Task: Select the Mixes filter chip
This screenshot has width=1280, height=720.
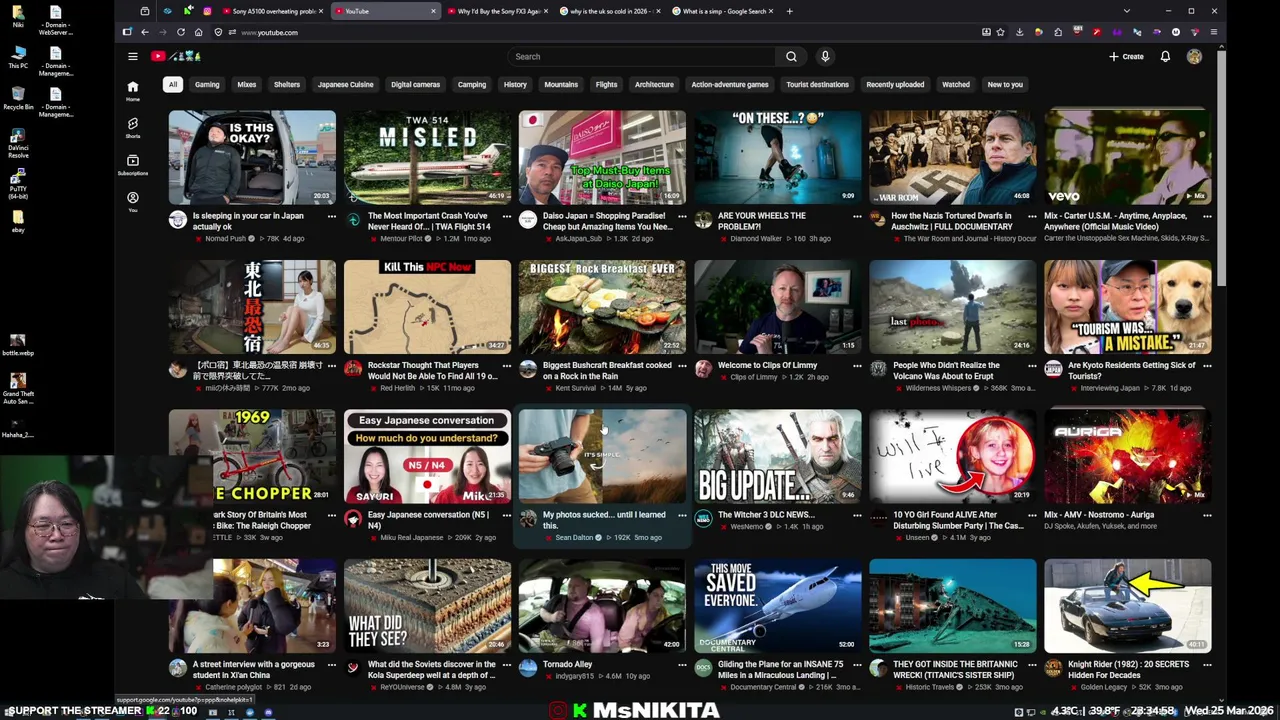Action: (x=246, y=84)
